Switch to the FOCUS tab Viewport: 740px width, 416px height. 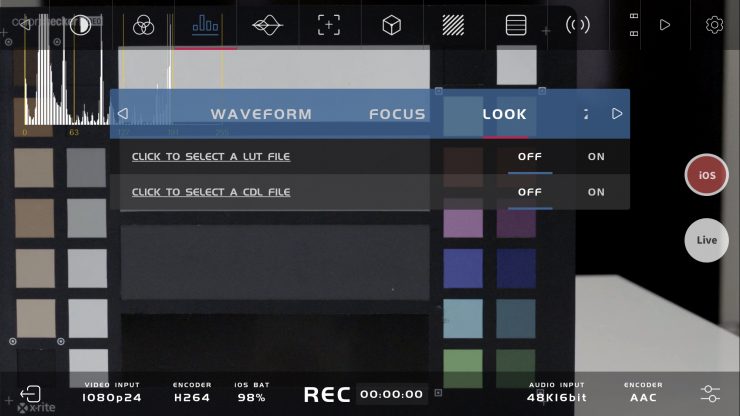(x=397, y=114)
